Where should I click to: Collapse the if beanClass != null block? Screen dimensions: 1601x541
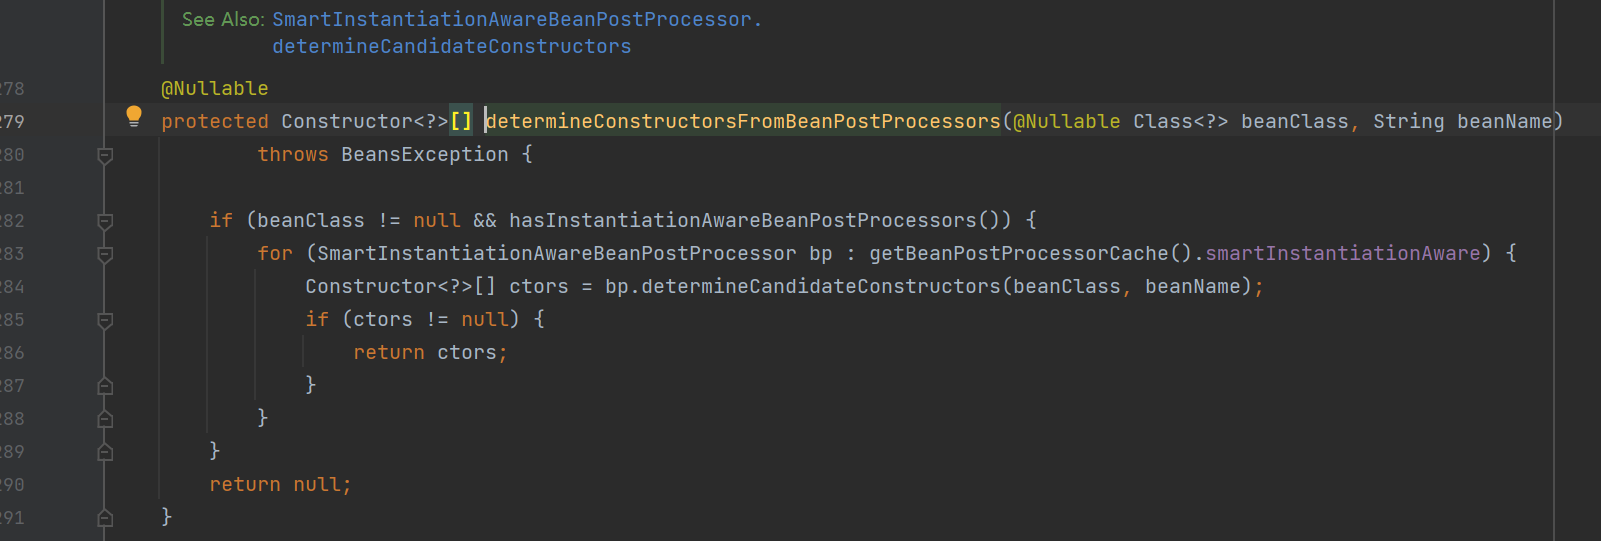click(105, 221)
